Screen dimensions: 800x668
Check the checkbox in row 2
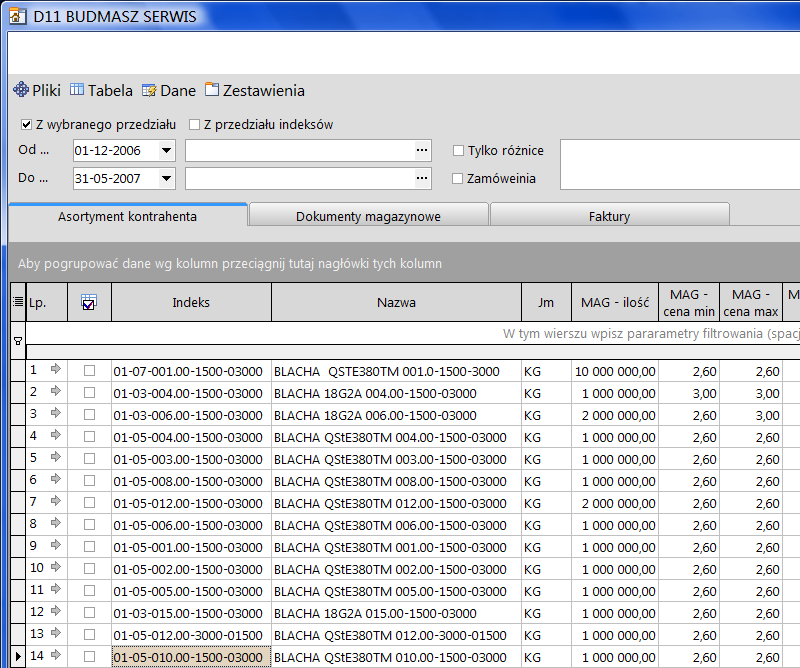tap(89, 392)
